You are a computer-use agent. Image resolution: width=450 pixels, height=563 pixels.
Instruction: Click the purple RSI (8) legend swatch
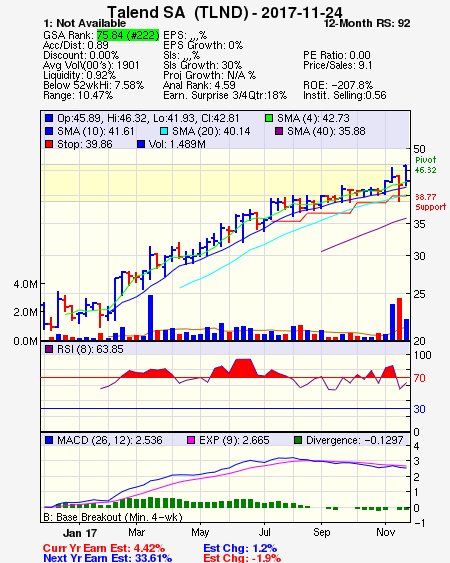[x=49, y=349]
